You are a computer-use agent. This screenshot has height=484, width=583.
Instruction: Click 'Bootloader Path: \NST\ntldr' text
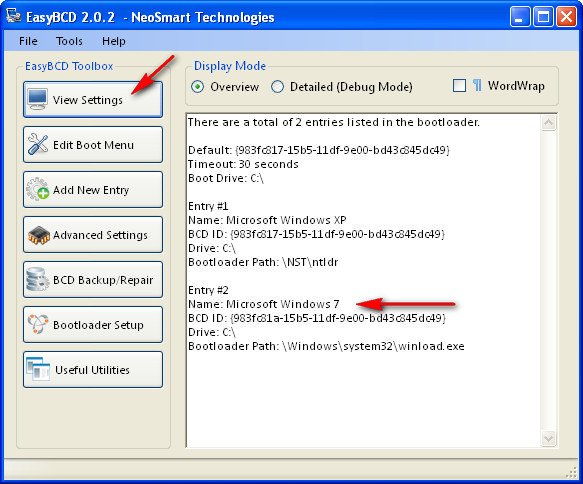click(x=263, y=262)
